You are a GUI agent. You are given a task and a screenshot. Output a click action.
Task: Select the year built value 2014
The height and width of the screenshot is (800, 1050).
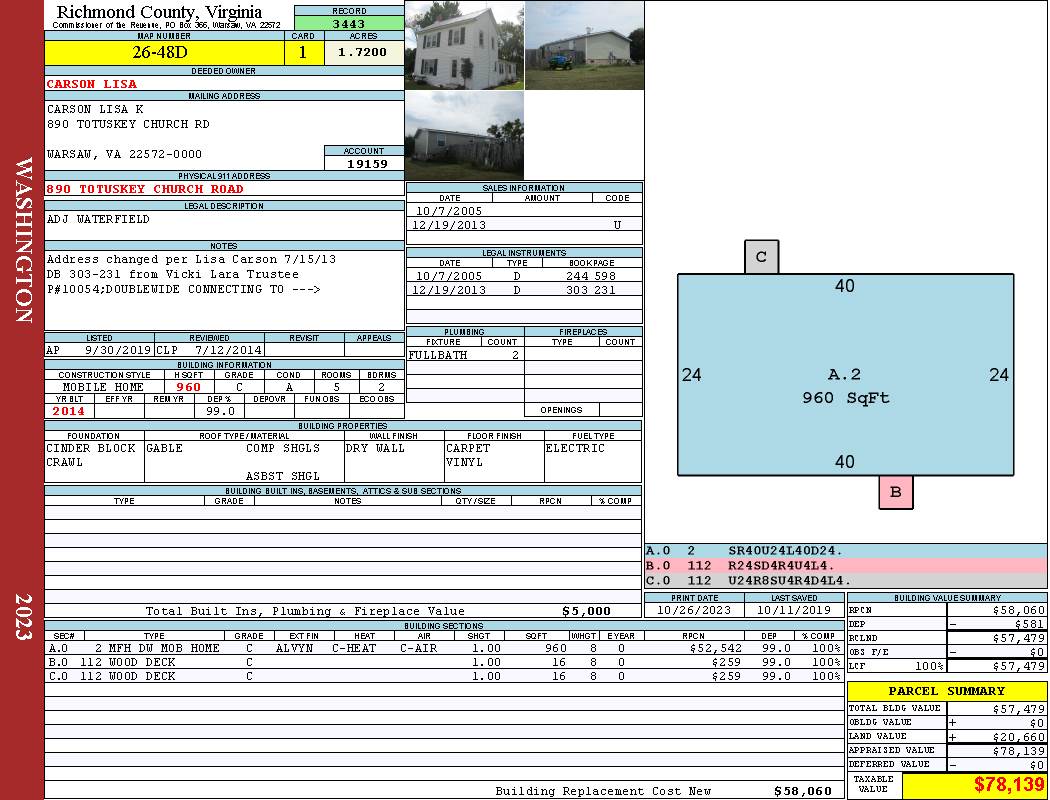click(x=69, y=411)
